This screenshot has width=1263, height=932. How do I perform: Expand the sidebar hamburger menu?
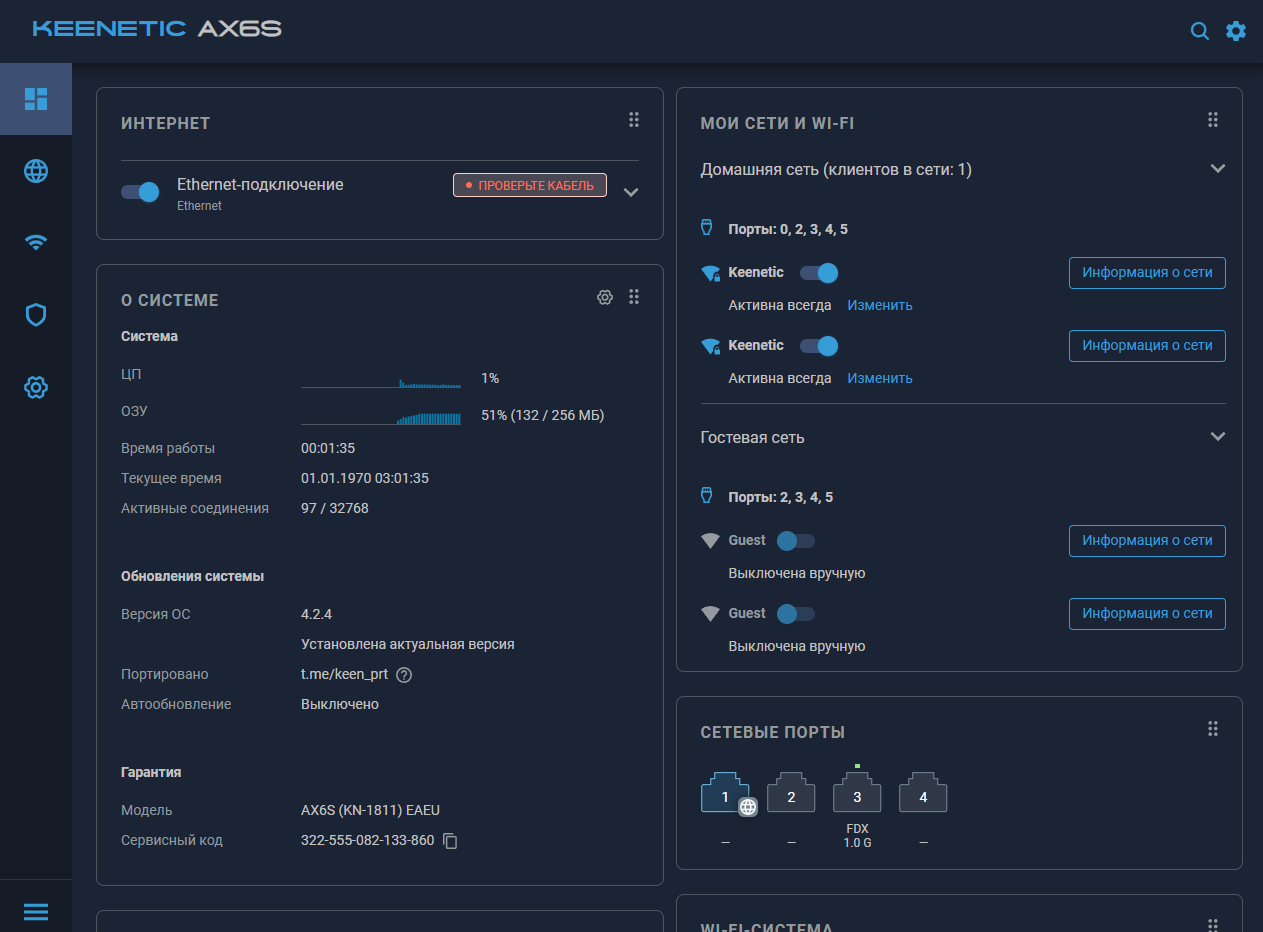[36, 911]
